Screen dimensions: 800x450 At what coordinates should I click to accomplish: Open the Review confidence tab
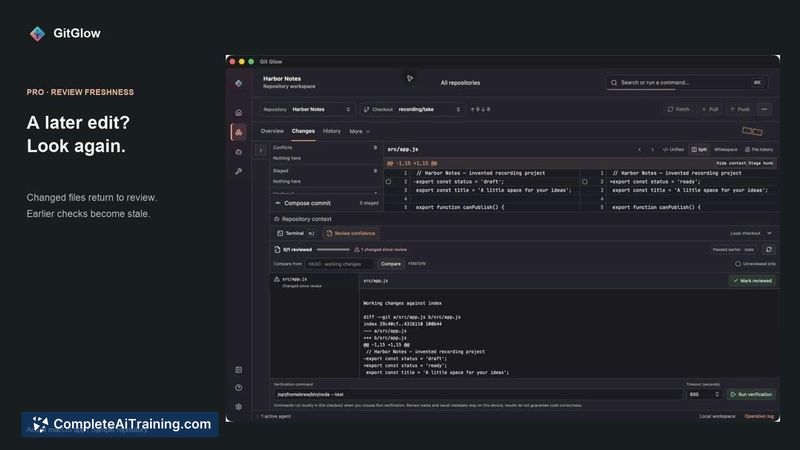click(x=351, y=233)
